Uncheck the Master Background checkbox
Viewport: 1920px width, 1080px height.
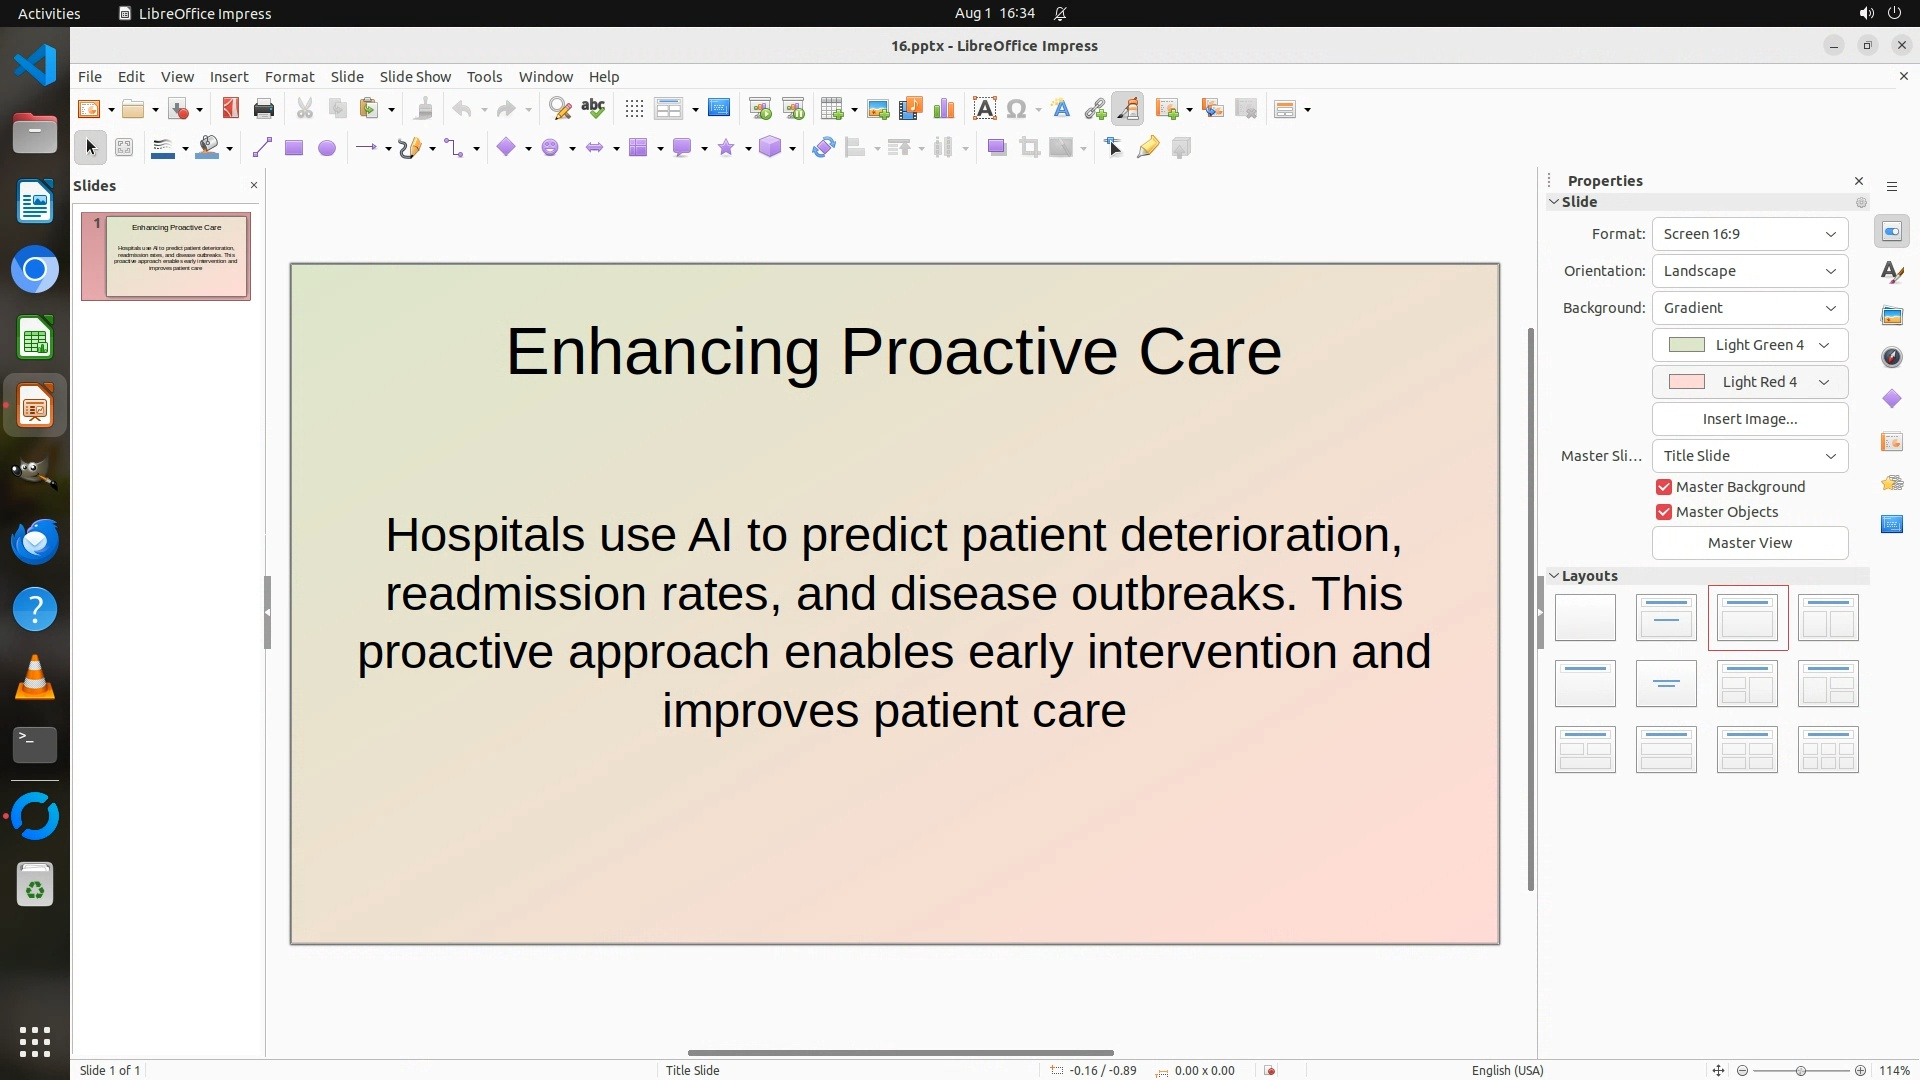tap(1664, 487)
